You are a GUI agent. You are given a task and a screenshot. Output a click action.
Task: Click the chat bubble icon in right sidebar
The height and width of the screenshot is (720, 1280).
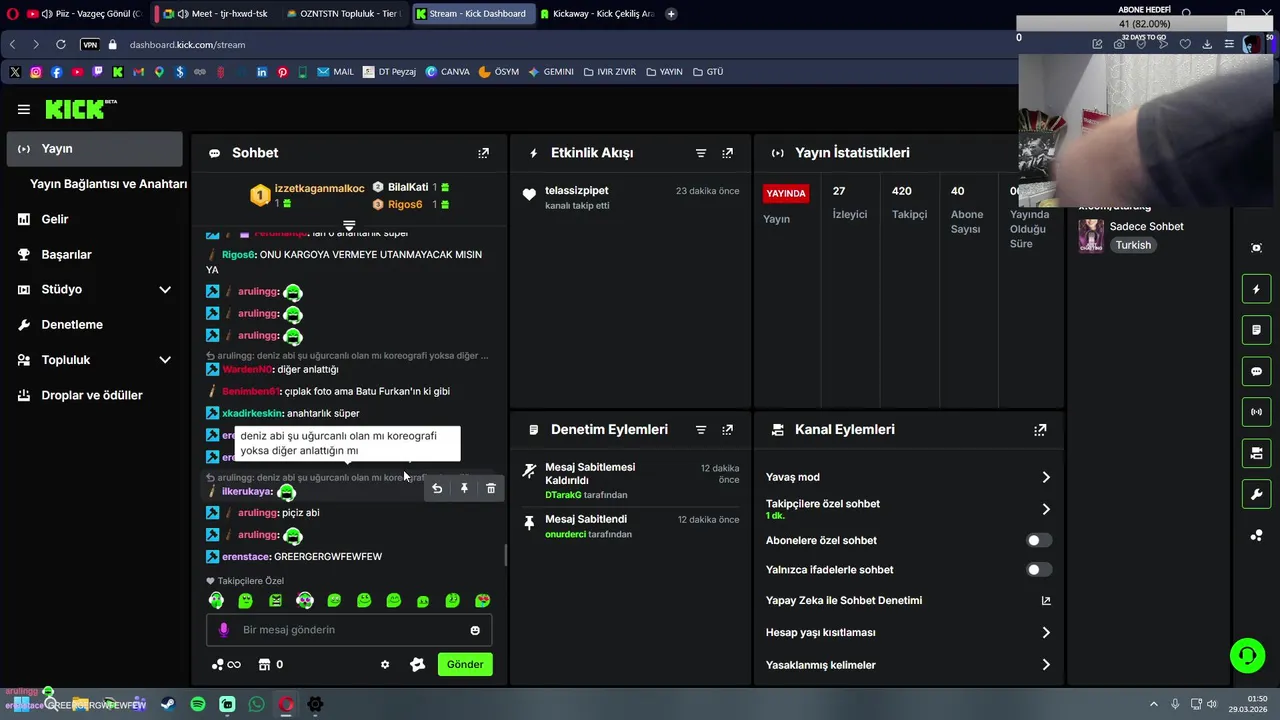pyautogui.click(x=1257, y=371)
